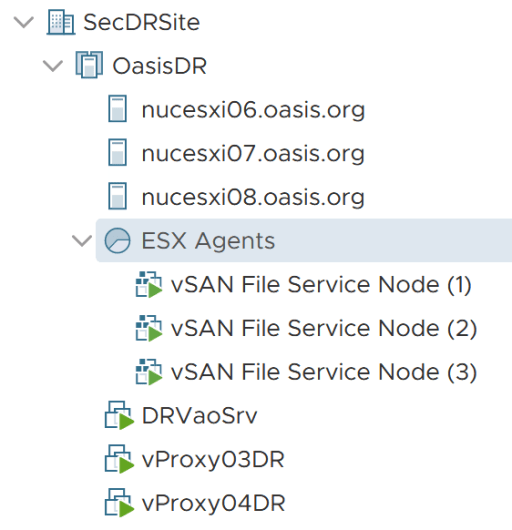
Task: Open vSAN File Service Node (3)
Action: click(324, 372)
